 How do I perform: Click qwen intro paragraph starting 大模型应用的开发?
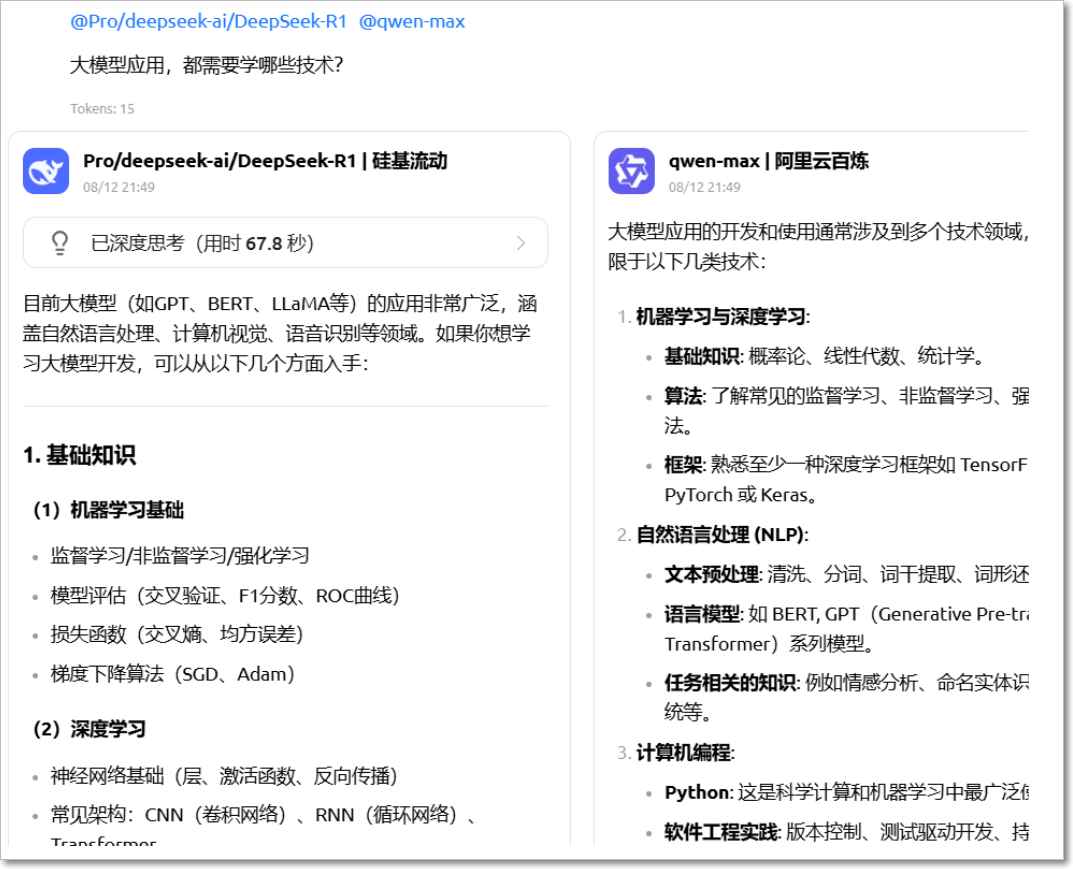(x=818, y=246)
